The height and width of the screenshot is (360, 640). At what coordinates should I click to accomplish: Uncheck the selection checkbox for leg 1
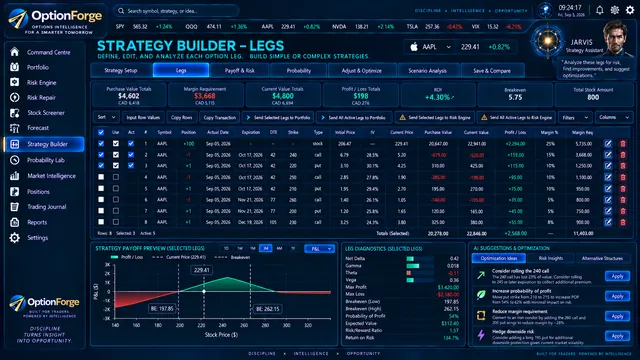pyautogui.click(x=101, y=144)
